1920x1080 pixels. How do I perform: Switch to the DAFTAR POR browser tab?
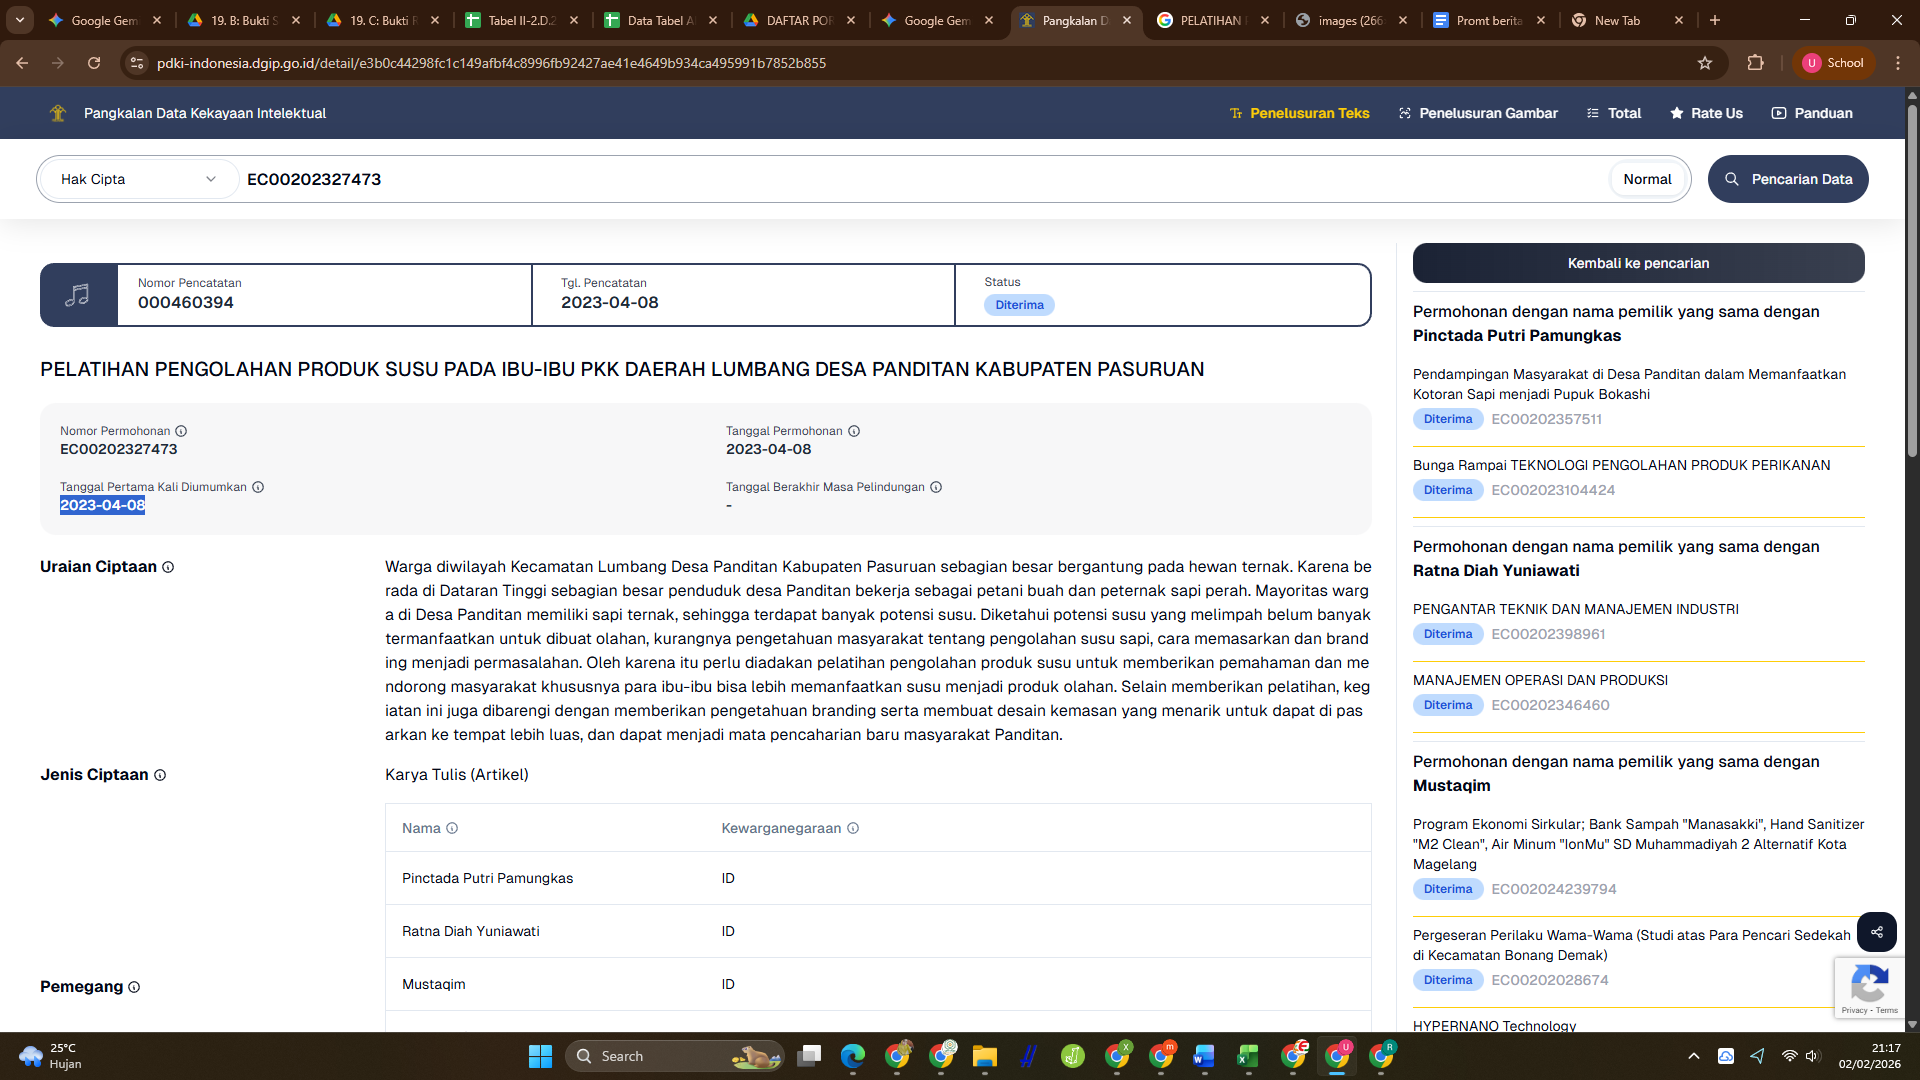pos(800,20)
